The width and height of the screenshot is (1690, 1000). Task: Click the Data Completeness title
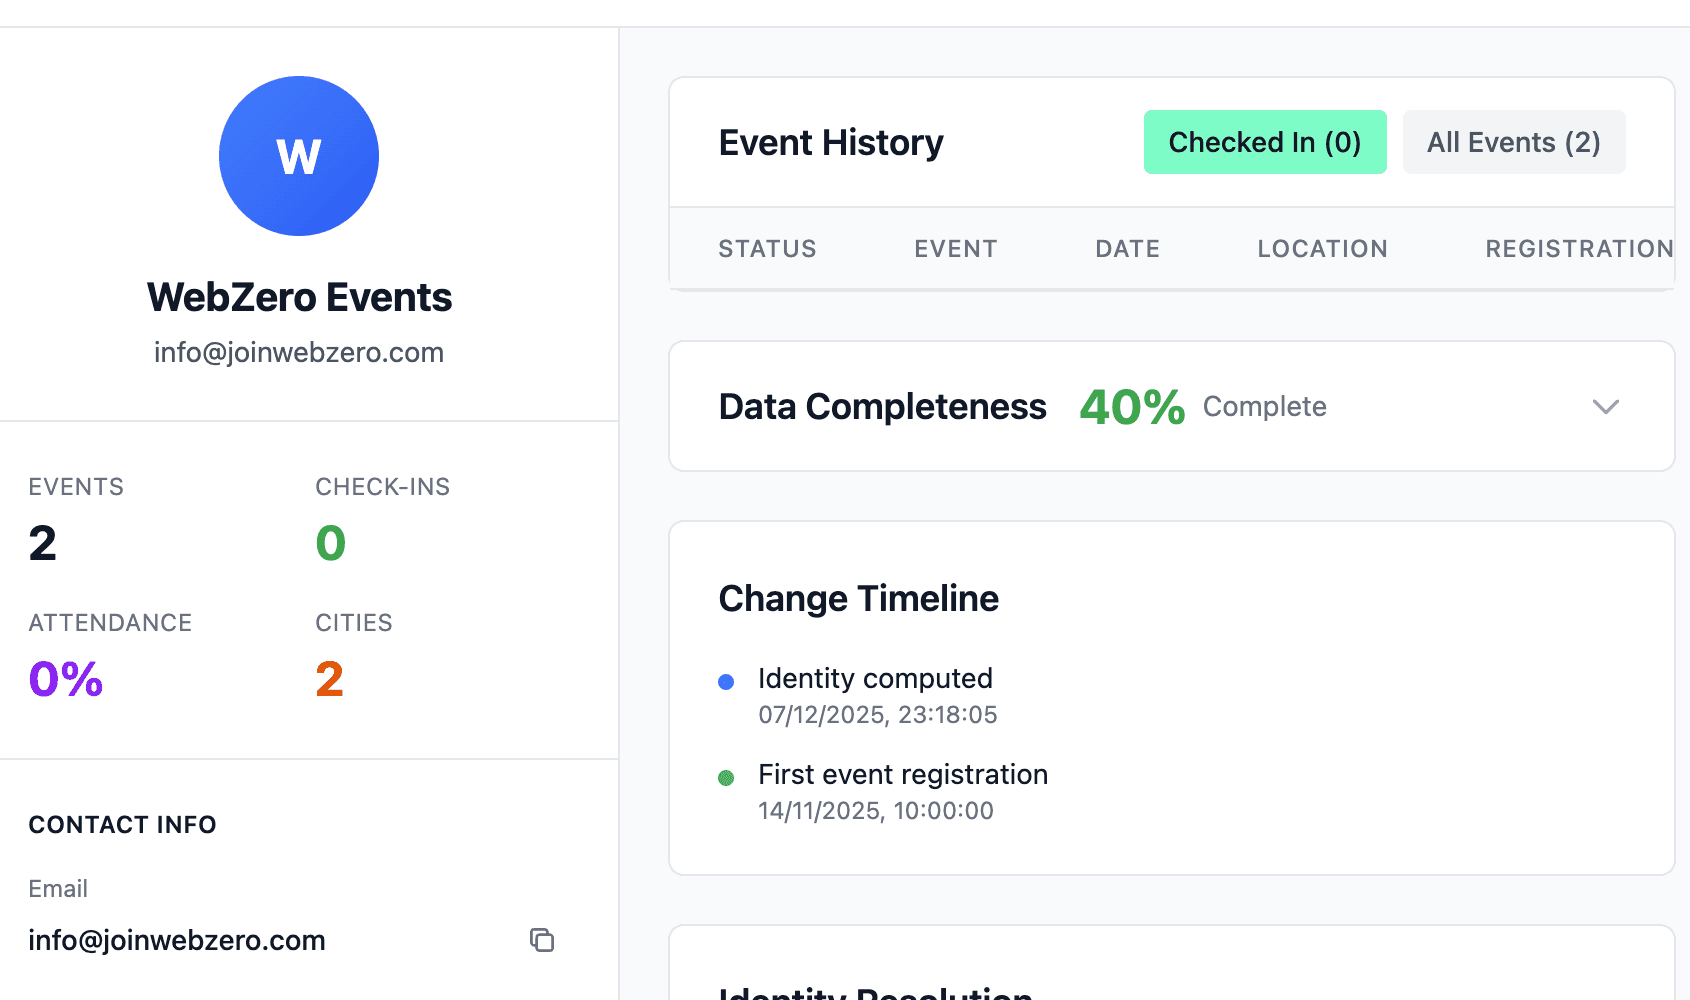(x=883, y=406)
